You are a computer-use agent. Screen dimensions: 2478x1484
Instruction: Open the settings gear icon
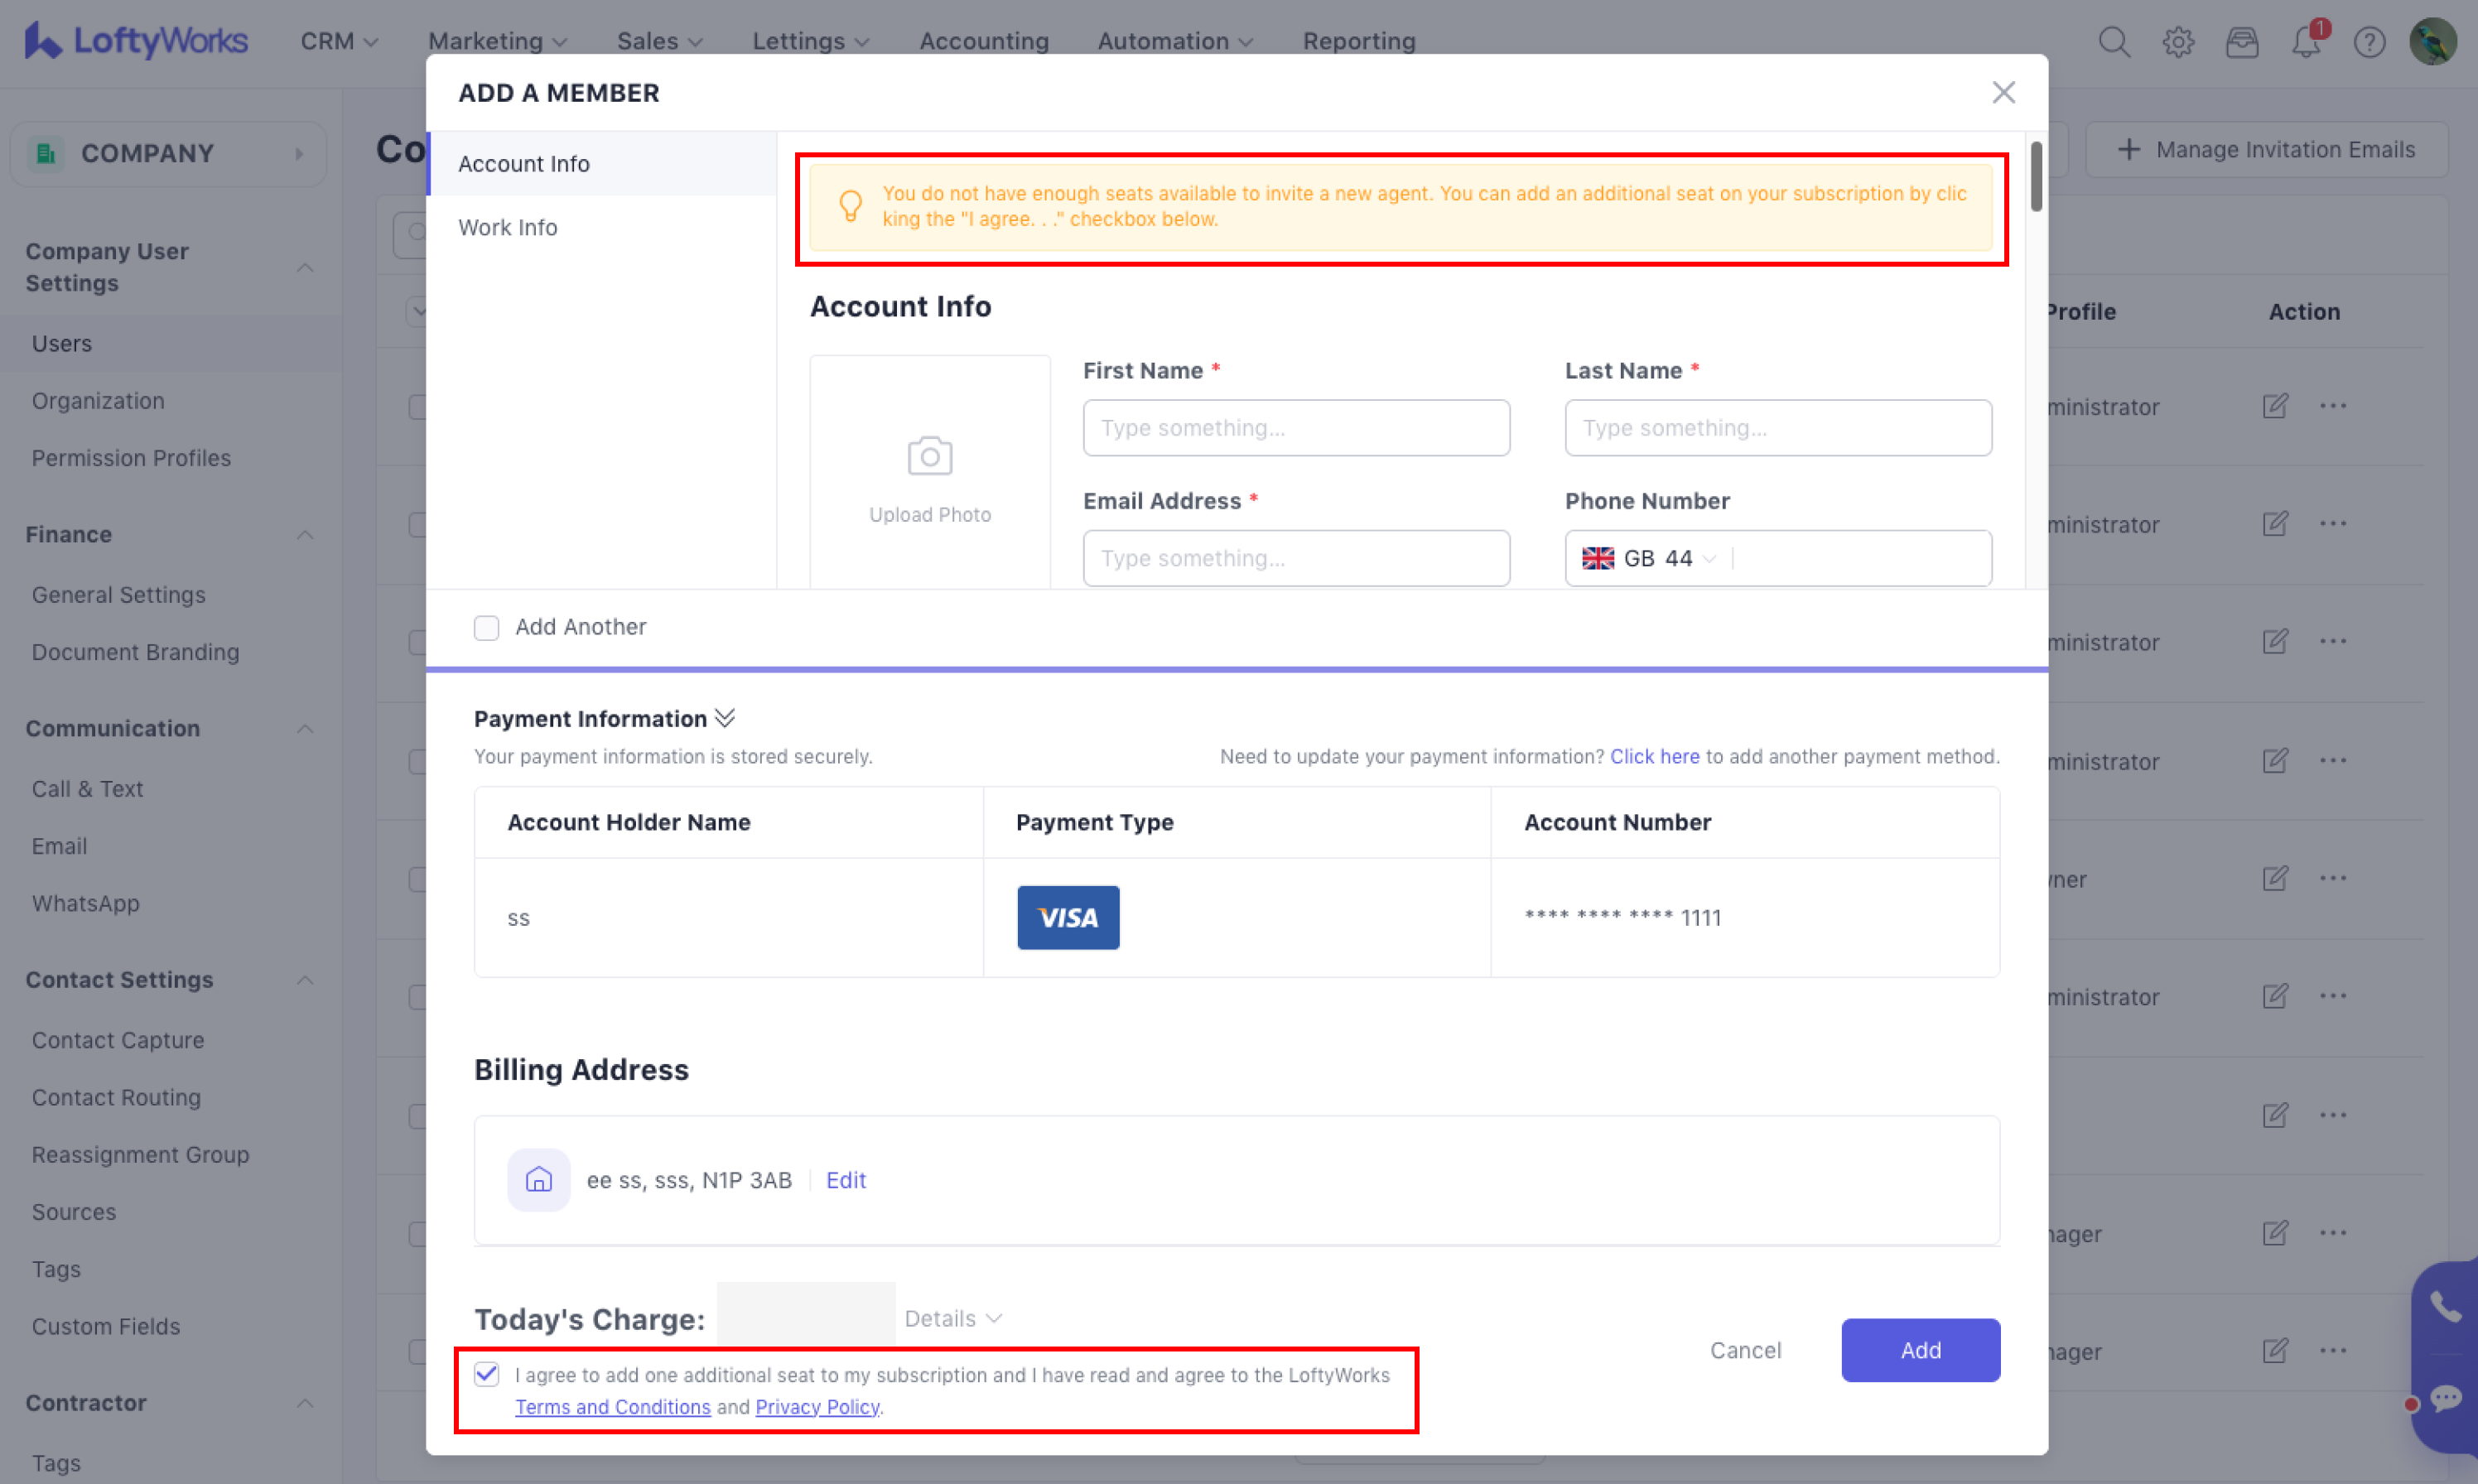point(2177,42)
